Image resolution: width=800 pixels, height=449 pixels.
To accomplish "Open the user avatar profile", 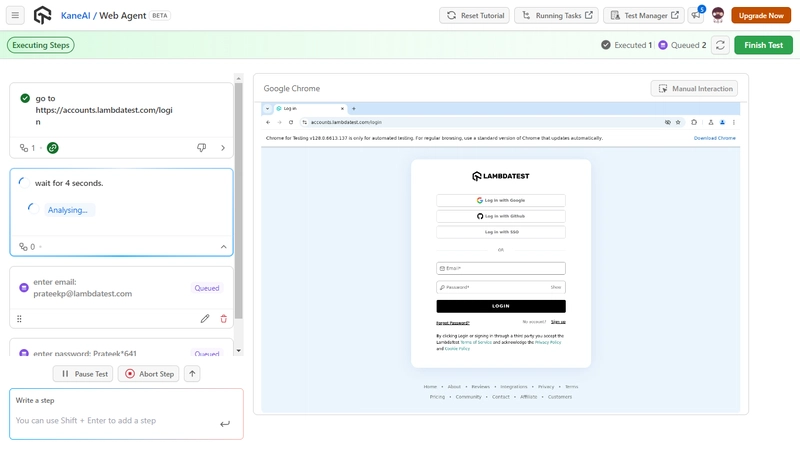I will pyautogui.click(x=718, y=15).
